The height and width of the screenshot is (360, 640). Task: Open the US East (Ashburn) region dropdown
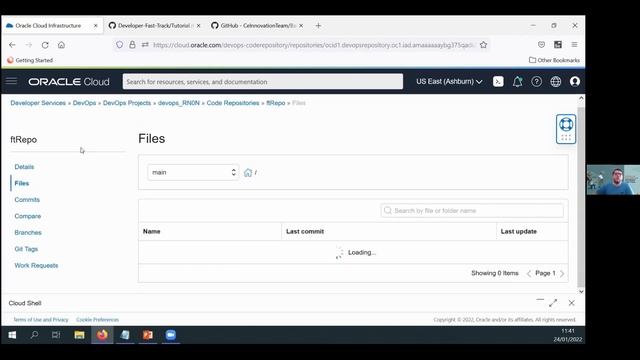(x=449, y=82)
